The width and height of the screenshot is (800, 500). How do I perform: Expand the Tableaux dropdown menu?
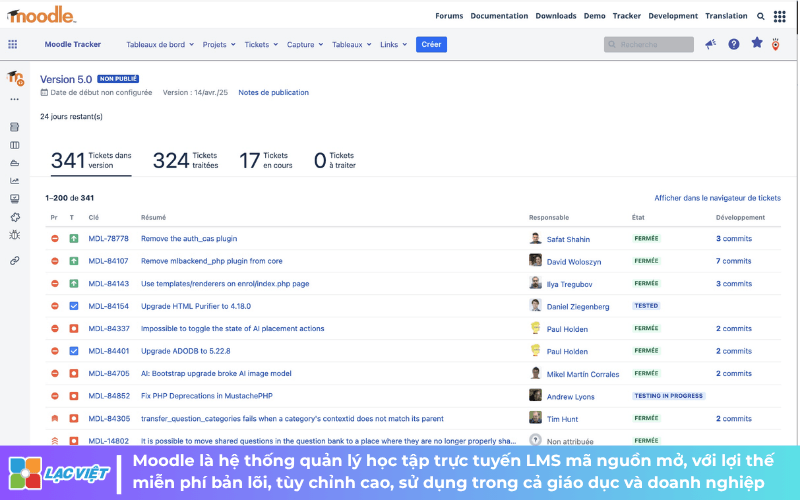tap(352, 44)
